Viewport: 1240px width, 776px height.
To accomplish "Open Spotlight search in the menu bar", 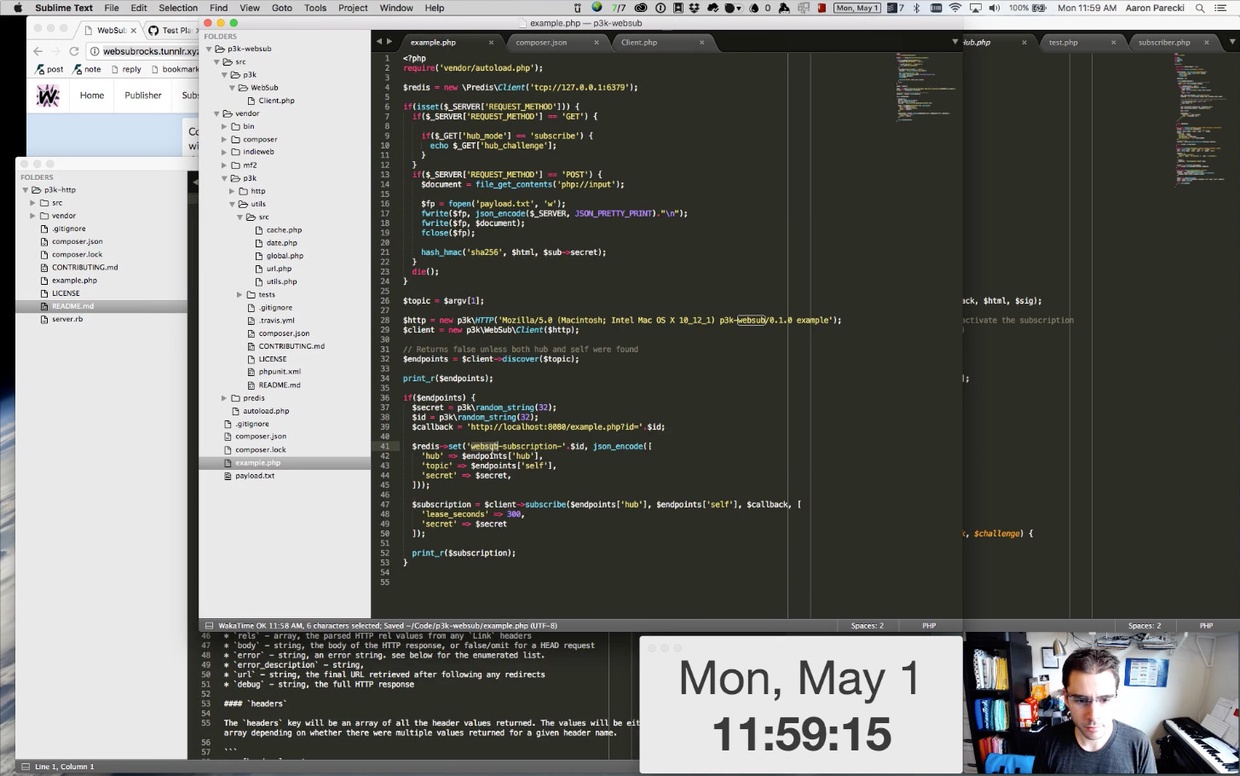I will coord(1200,8).
